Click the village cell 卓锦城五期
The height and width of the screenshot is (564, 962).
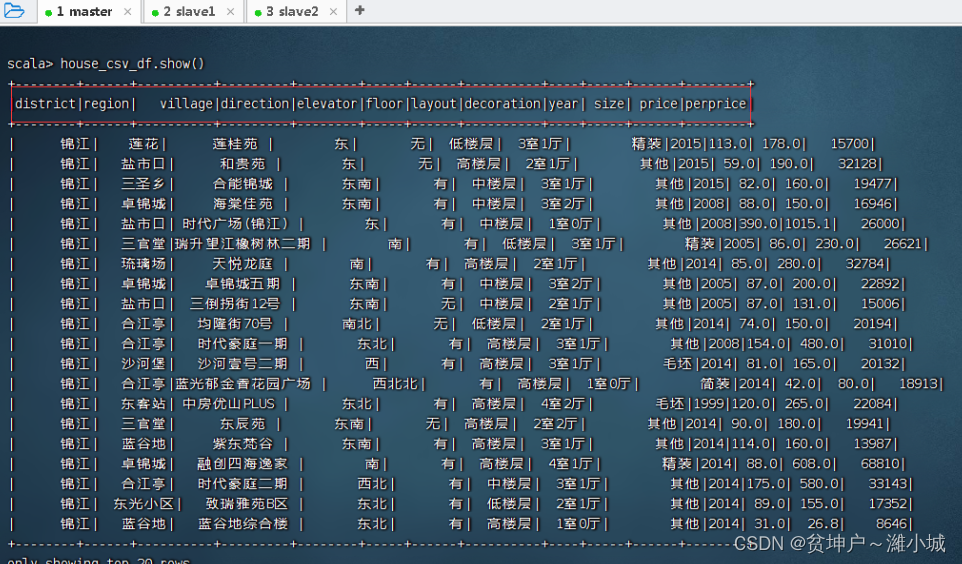(242, 284)
